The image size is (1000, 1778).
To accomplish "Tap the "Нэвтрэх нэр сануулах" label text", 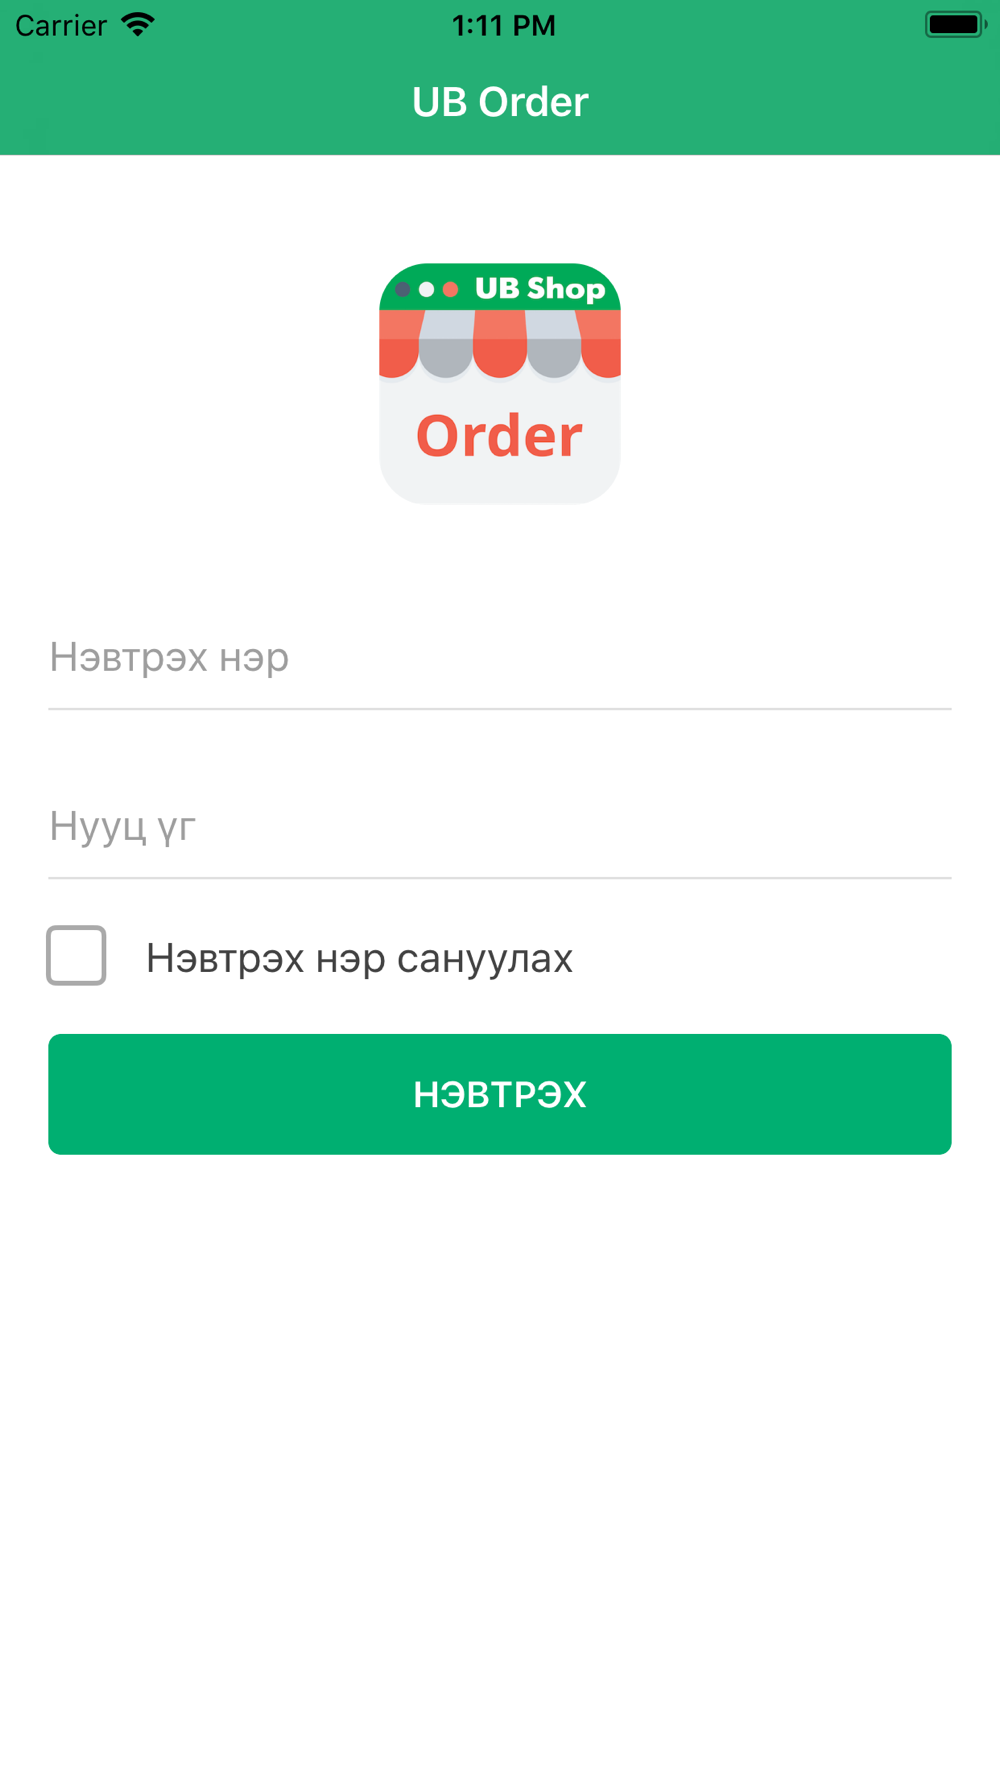I will click(x=359, y=958).
